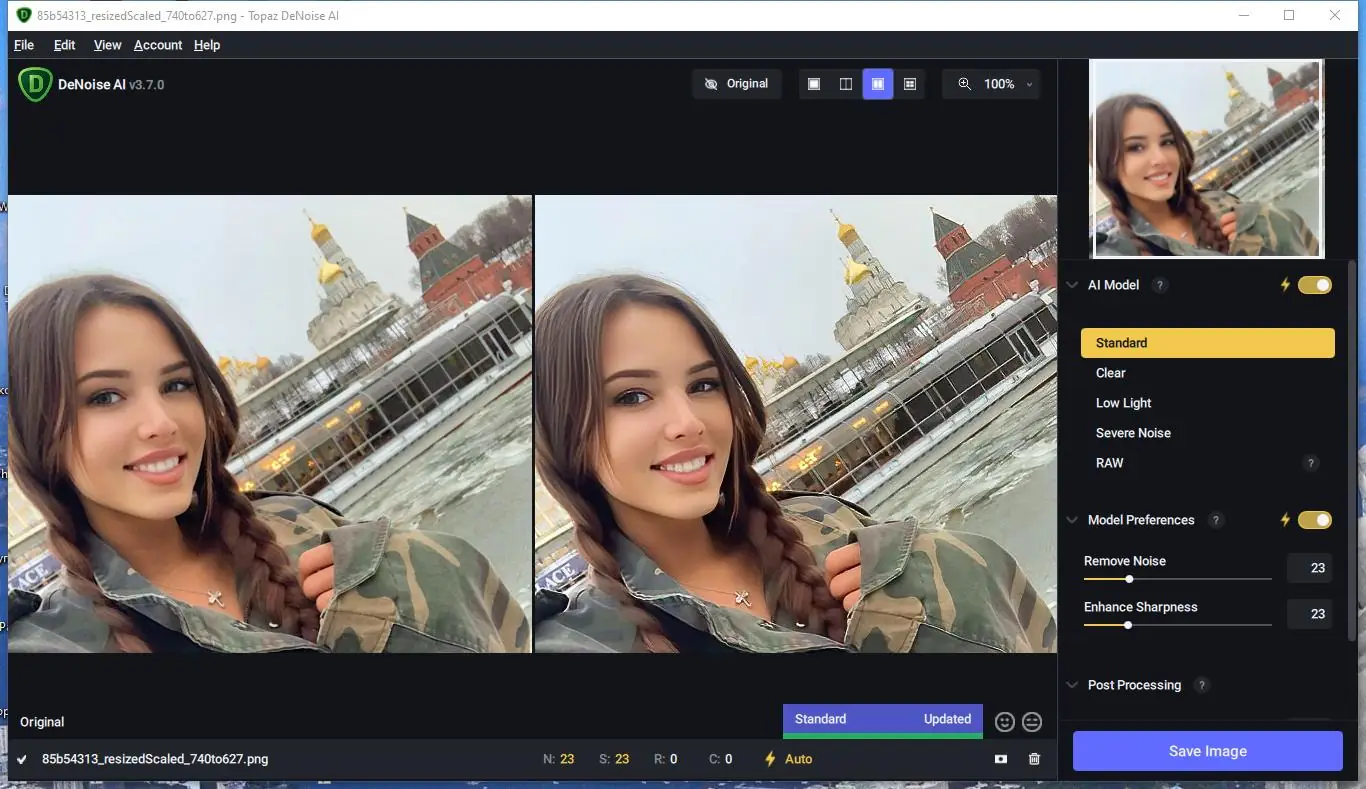Open the Edit menu
Image resolution: width=1366 pixels, height=789 pixels.
[x=64, y=45]
